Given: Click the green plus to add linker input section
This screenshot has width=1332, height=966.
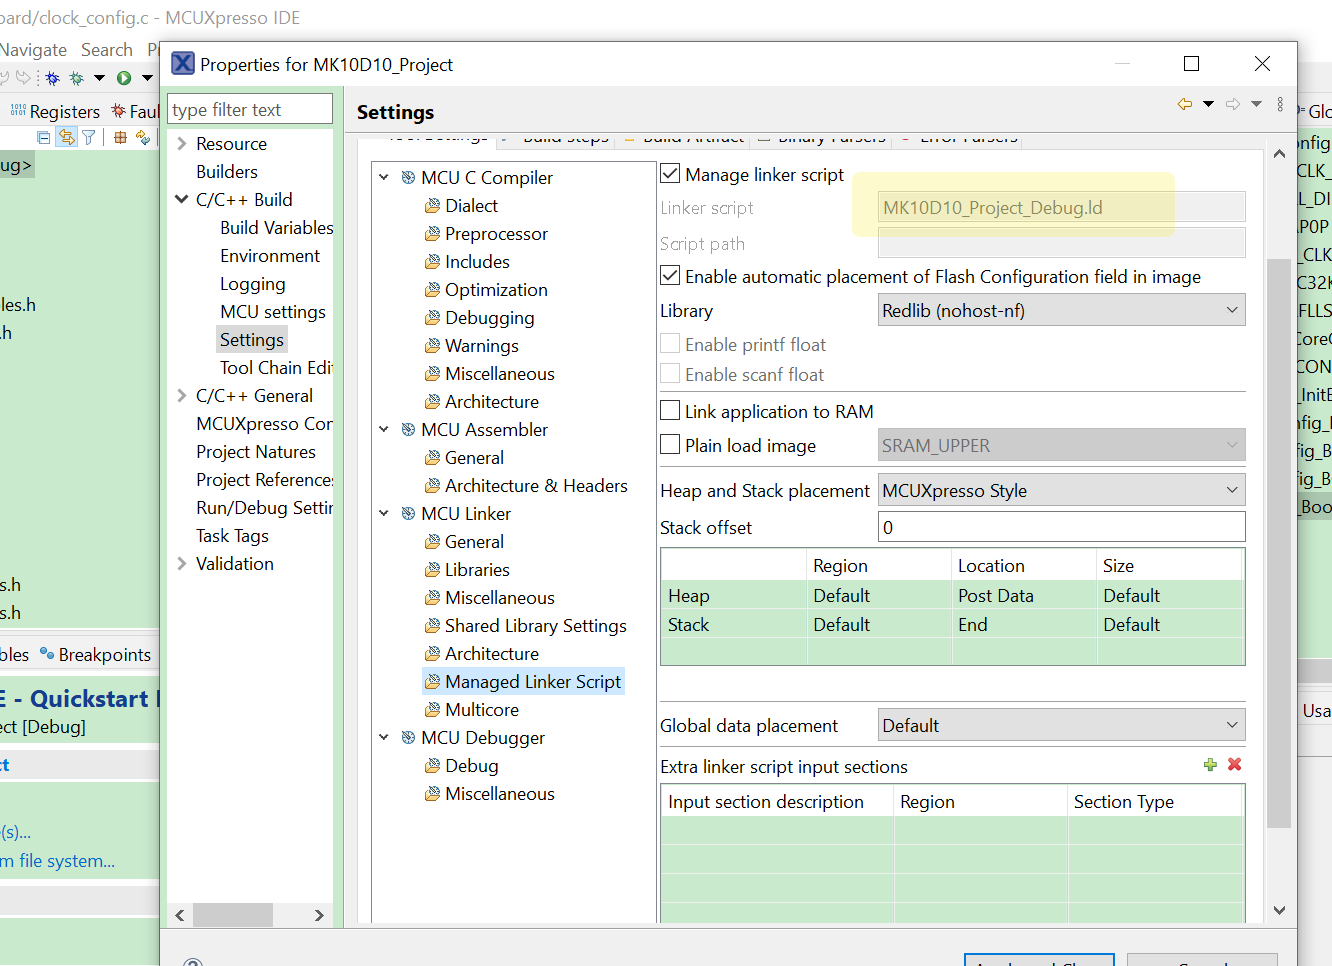Looking at the screenshot, I should click(x=1211, y=764).
